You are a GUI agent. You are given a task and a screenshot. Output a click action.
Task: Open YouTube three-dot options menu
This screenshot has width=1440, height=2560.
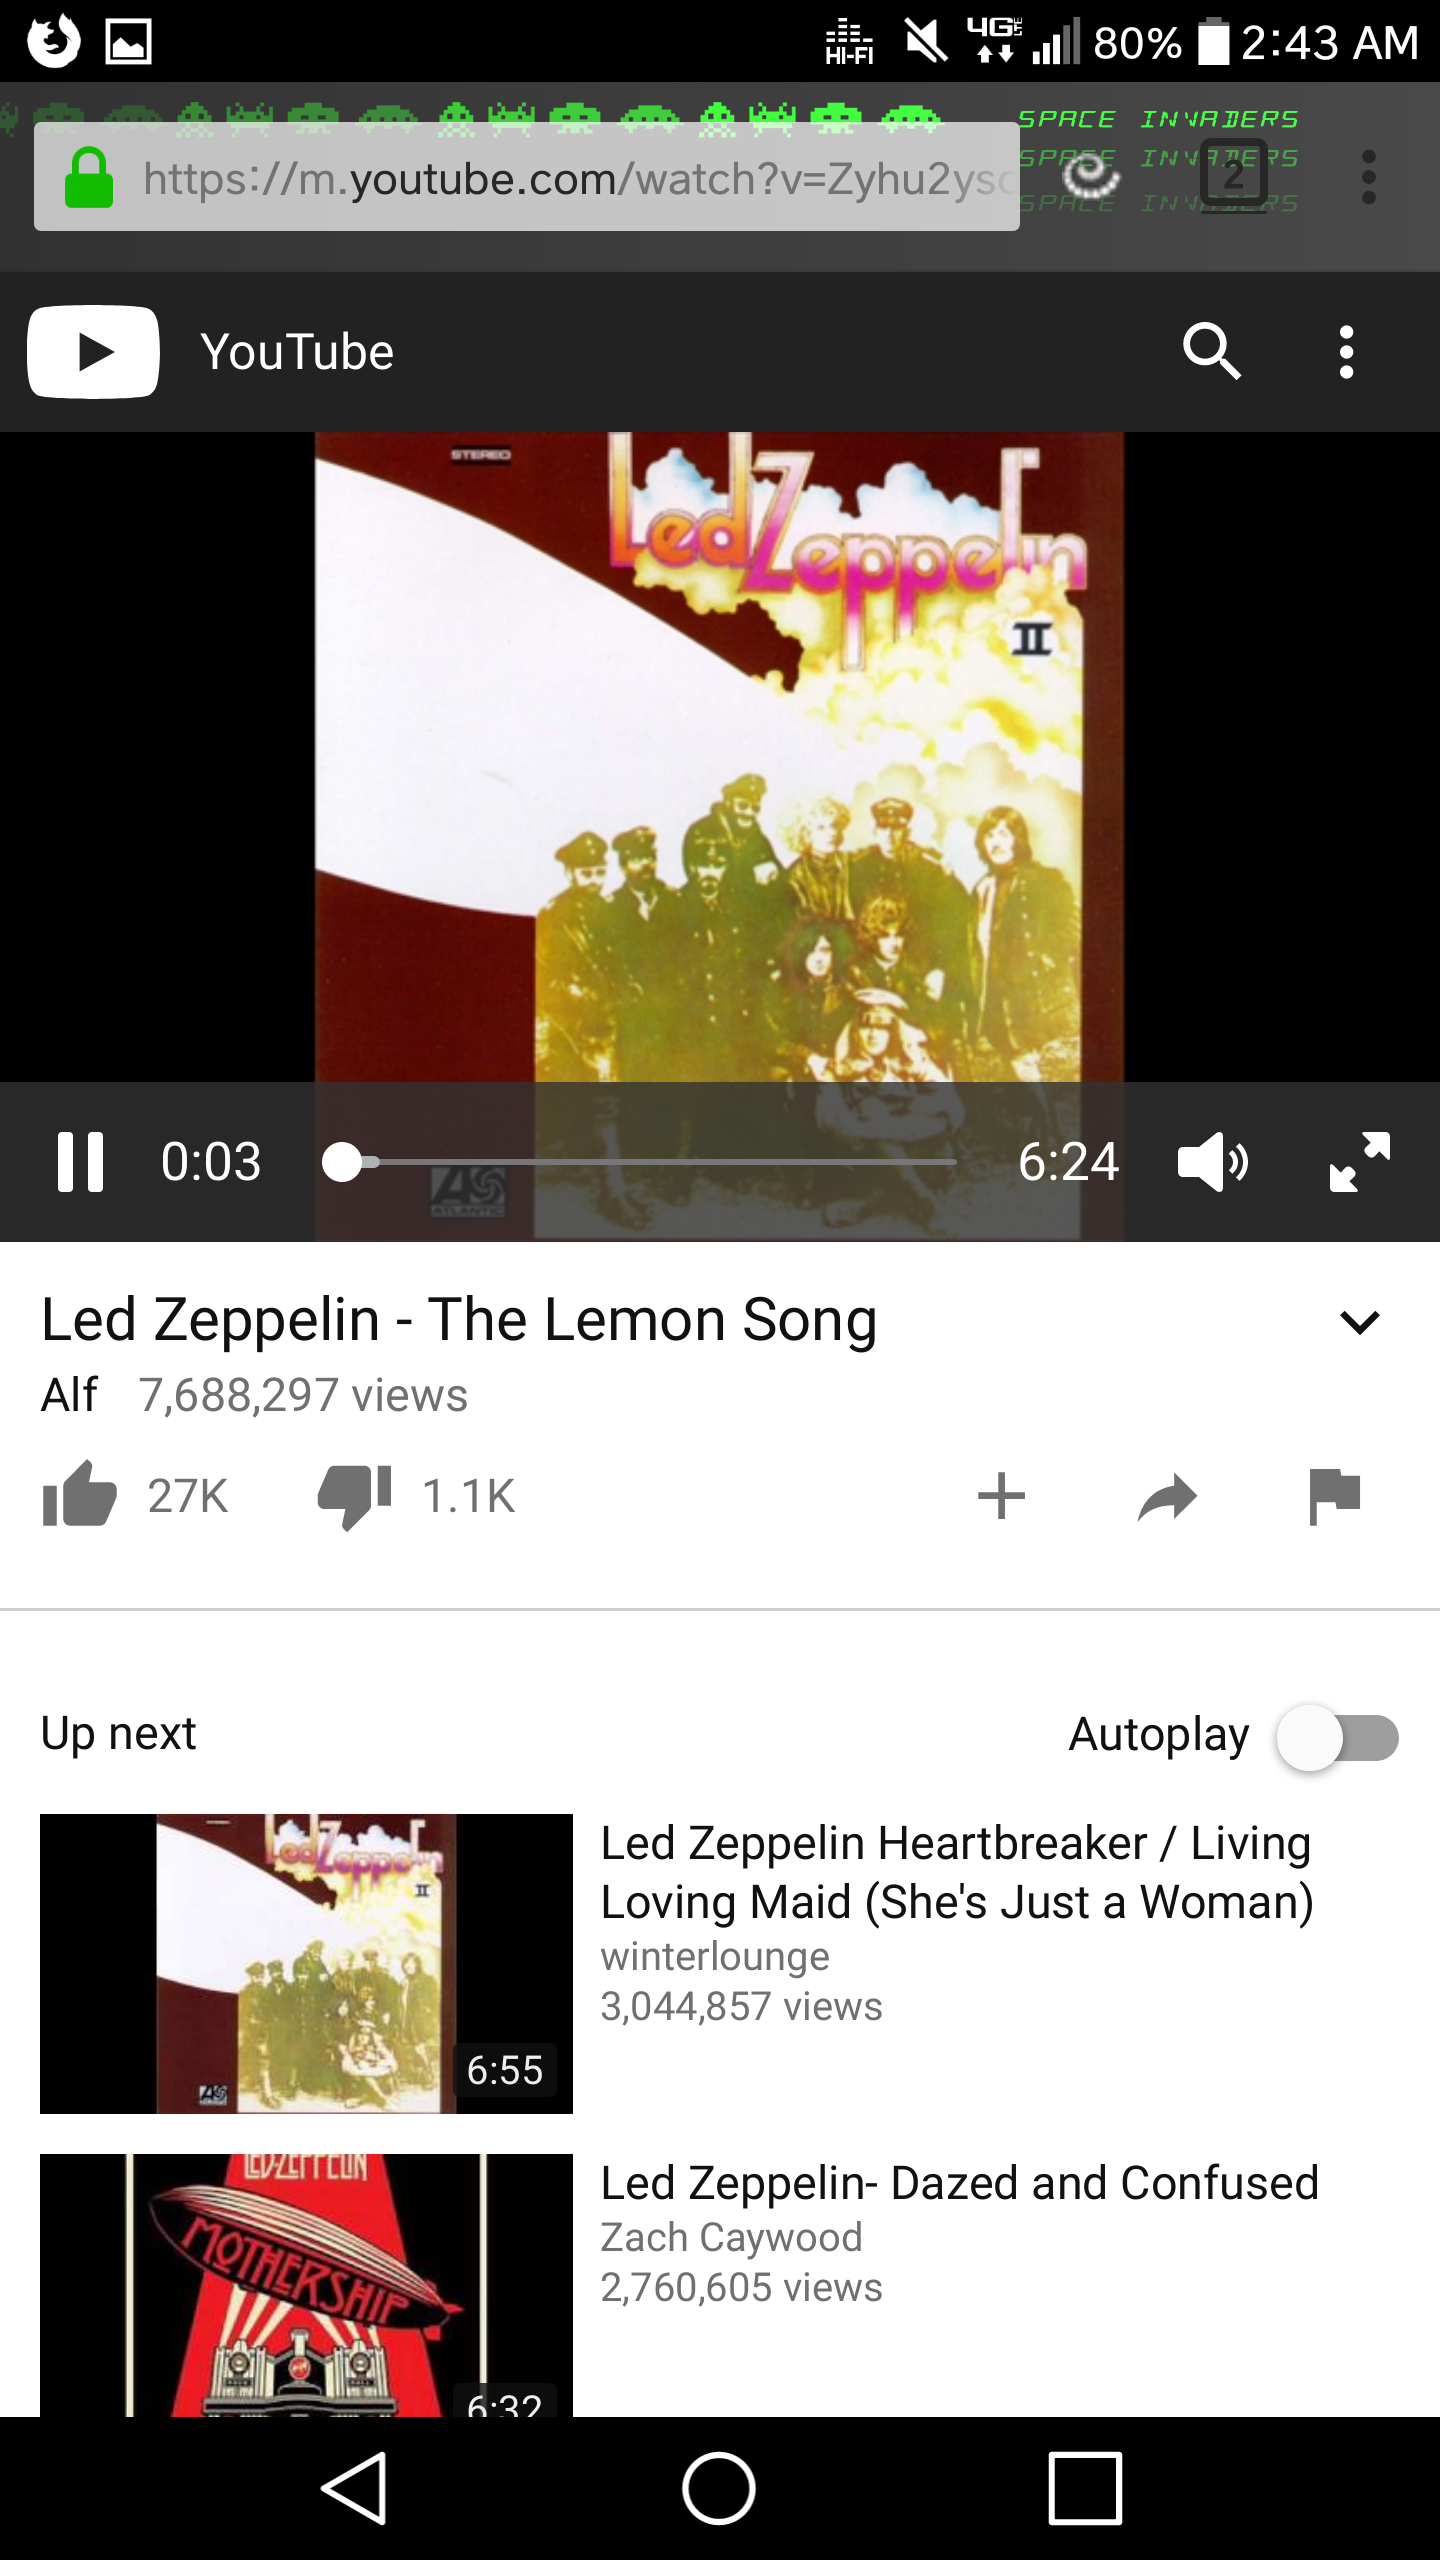[x=1347, y=352]
